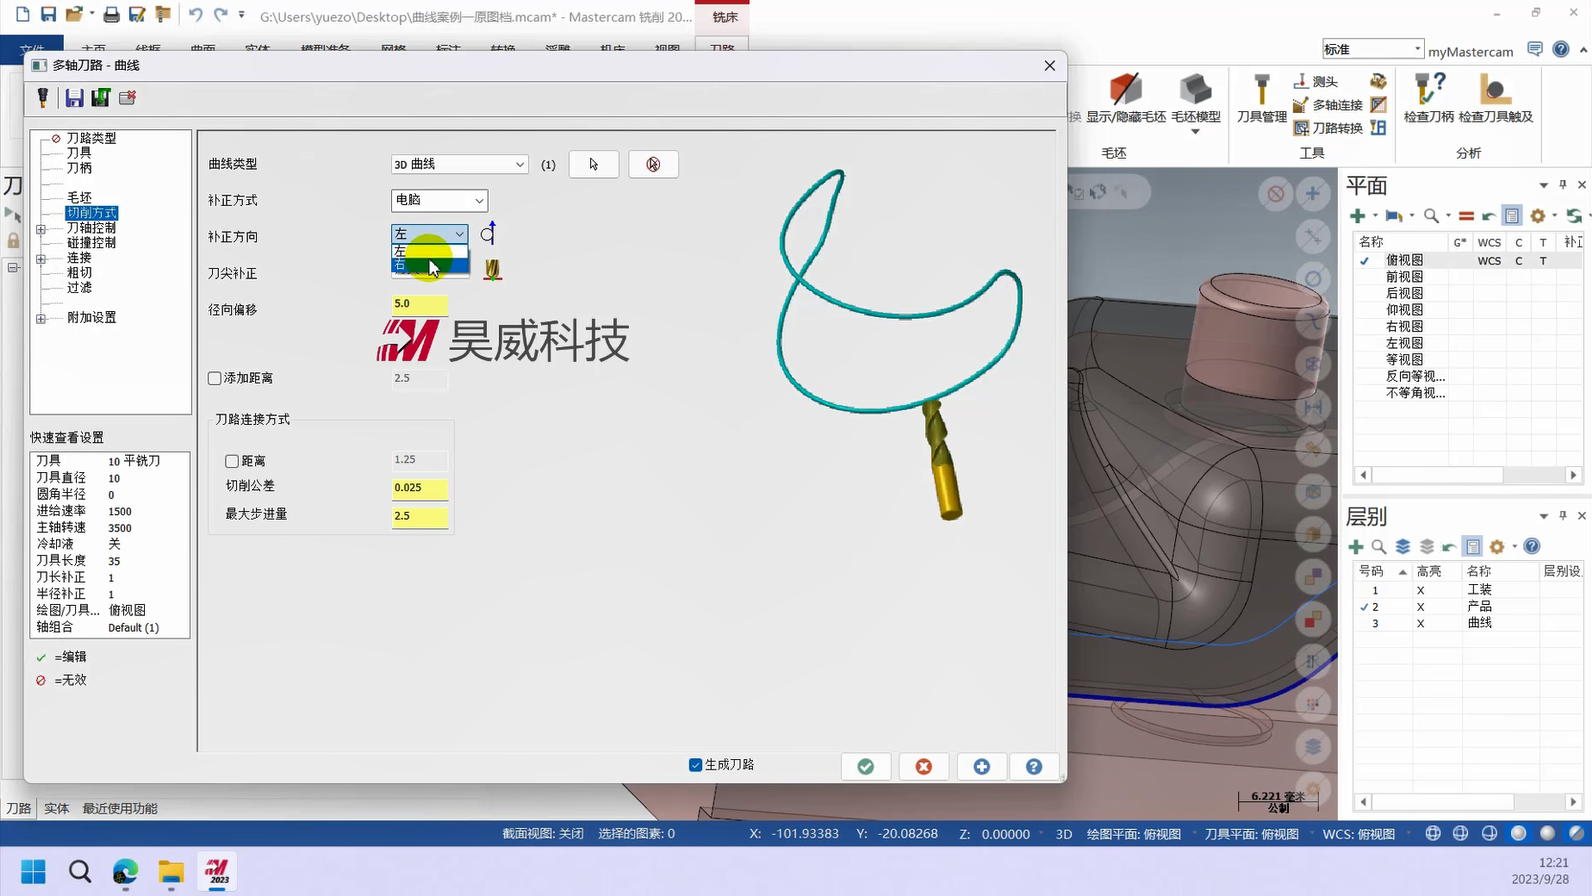Screen dimensions: 1592x896
Task: Click the 径向偏移 value field
Action: coord(419,303)
